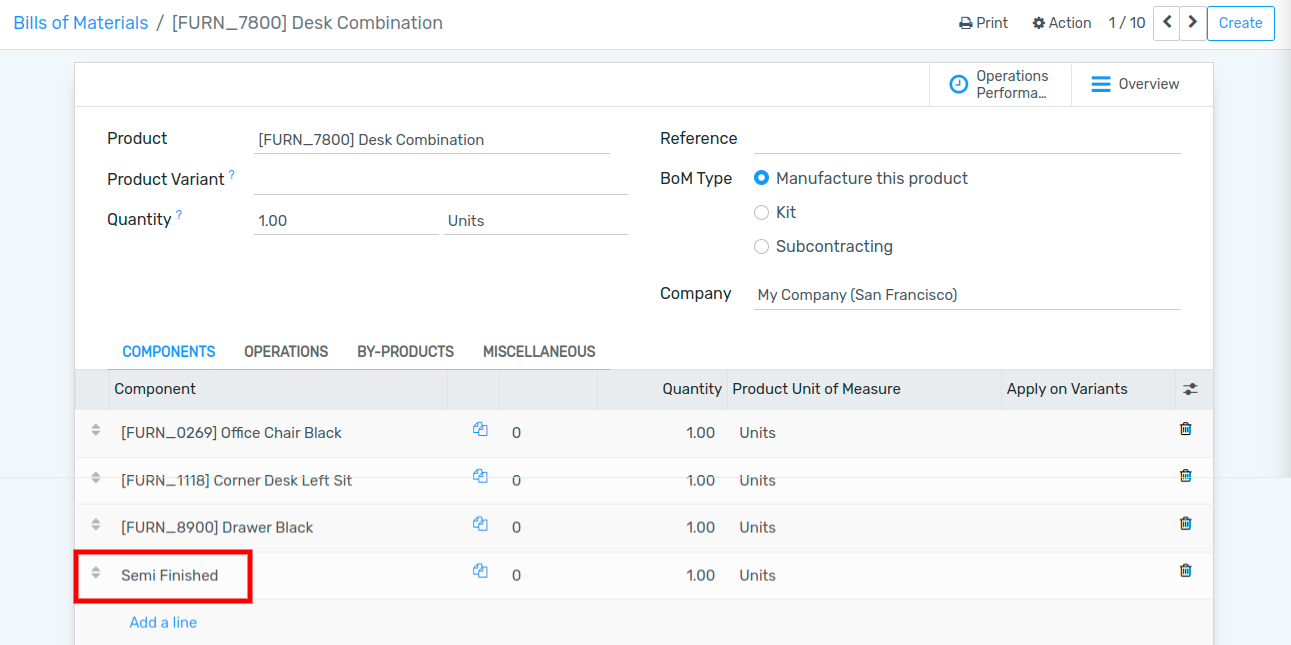Switch to the By-Products tab
The width and height of the screenshot is (1291, 645).
tap(405, 352)
